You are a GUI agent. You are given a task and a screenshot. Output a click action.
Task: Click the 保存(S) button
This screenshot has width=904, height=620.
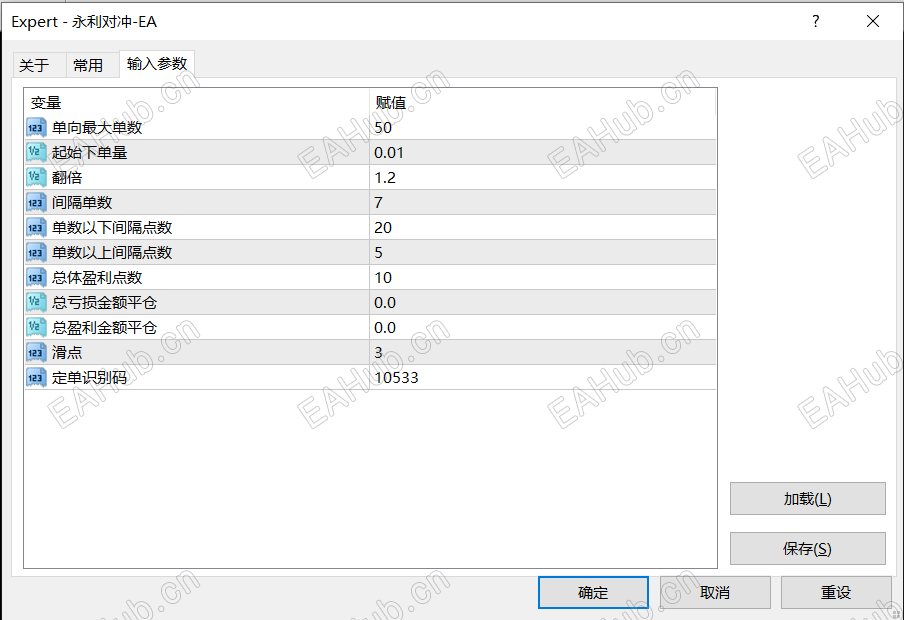[x=807, y=548]
